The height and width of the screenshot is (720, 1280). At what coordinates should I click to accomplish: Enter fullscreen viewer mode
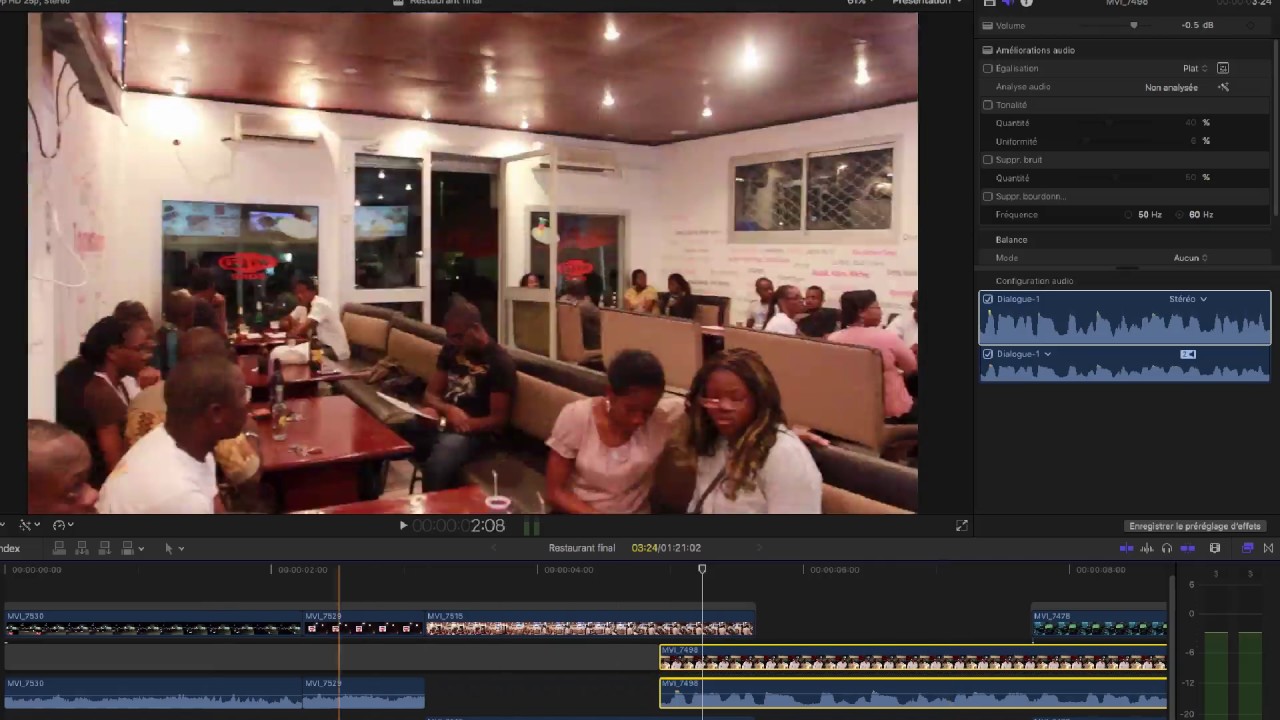point(962,525)
